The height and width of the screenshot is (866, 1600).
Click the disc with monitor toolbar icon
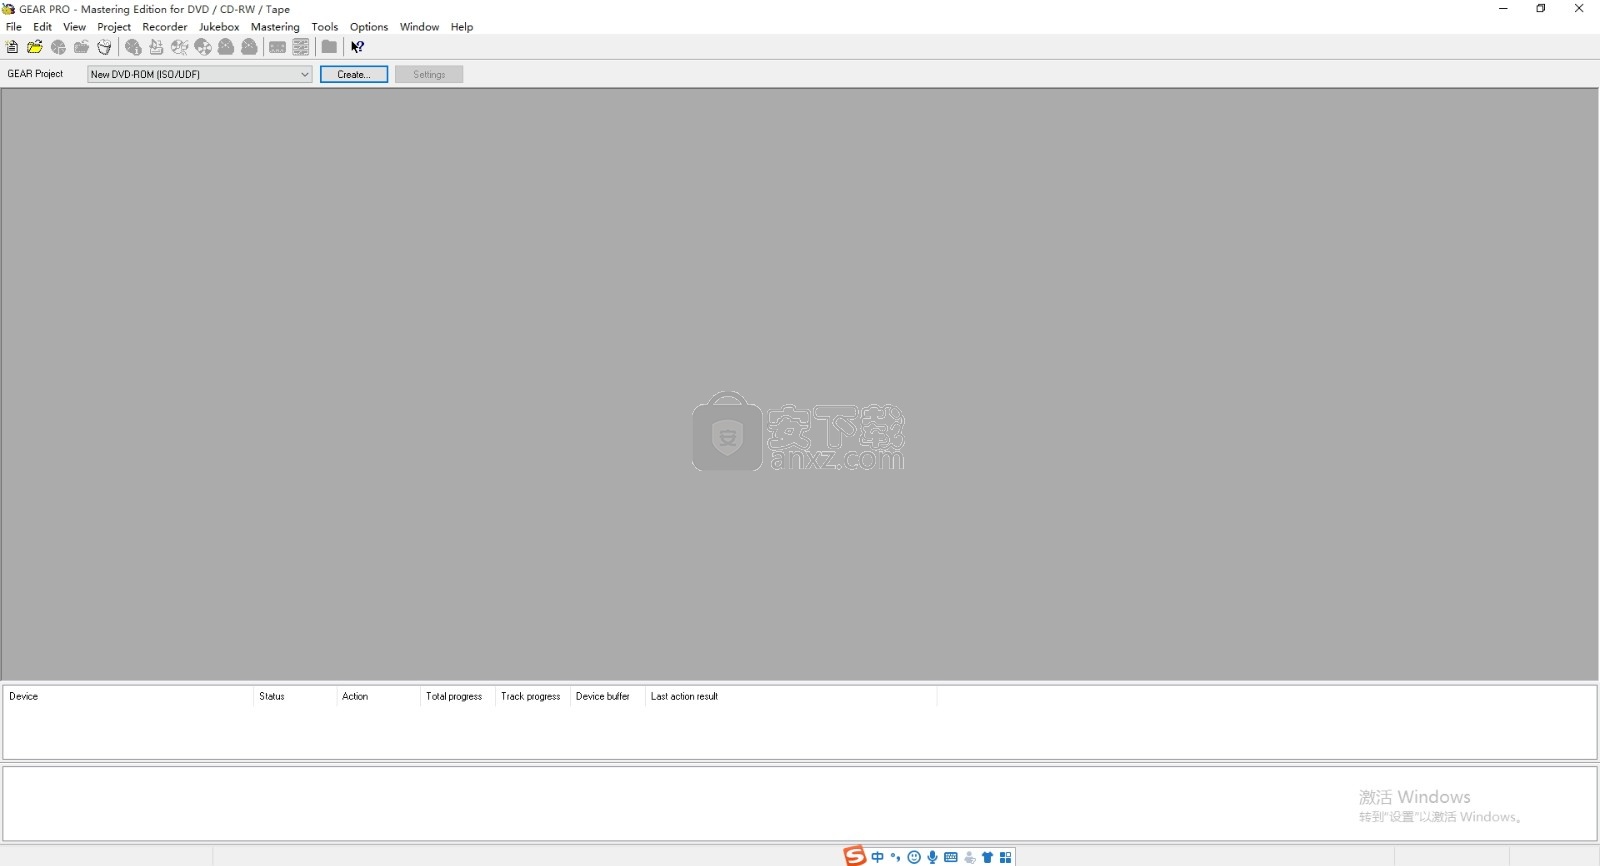pyautogui.click(x=179, y=47)
